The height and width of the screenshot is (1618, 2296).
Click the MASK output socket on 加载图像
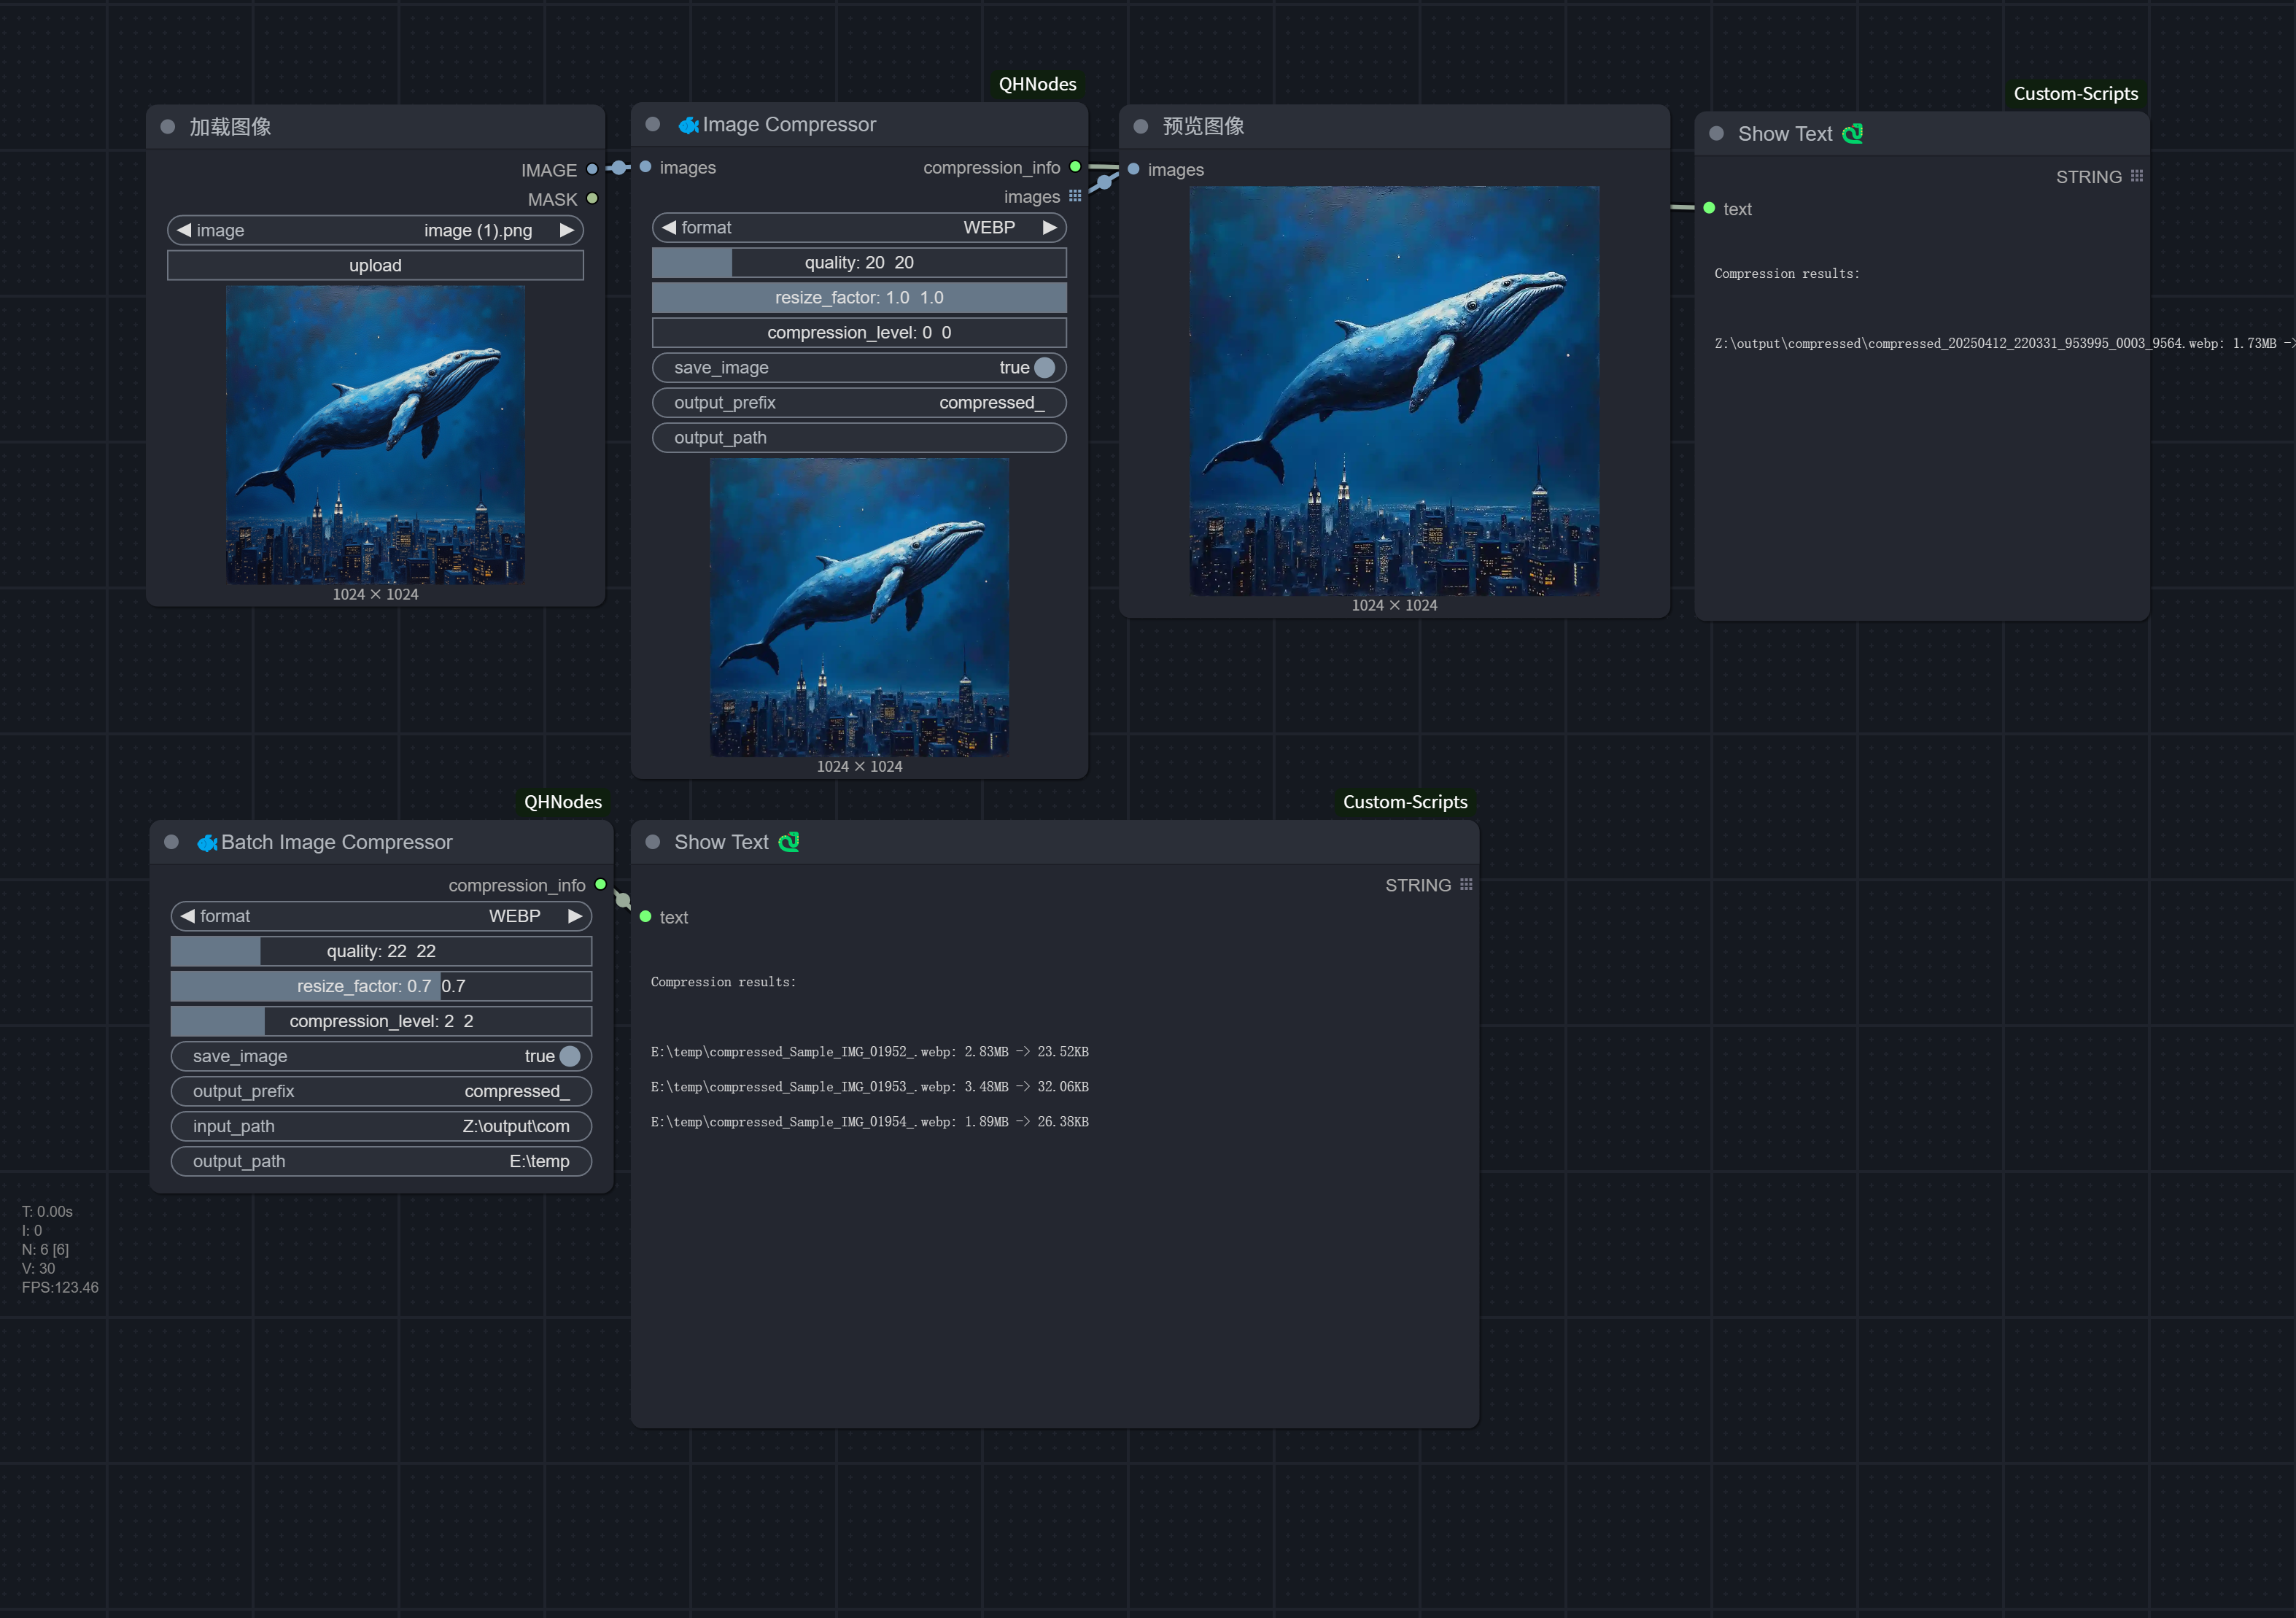[x=592, y=199]
